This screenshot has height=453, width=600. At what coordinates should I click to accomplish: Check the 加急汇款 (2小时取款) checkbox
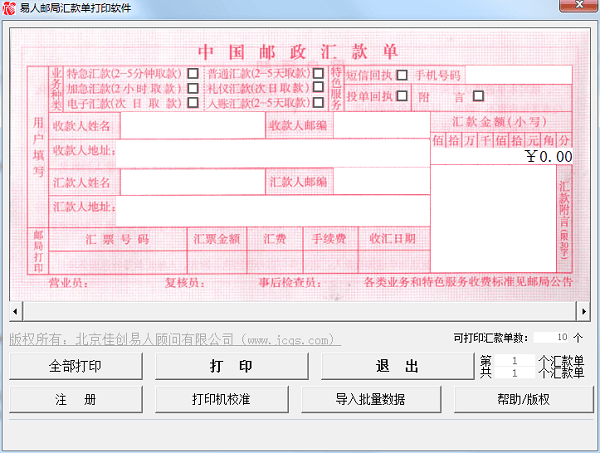(x=193, y=88)
